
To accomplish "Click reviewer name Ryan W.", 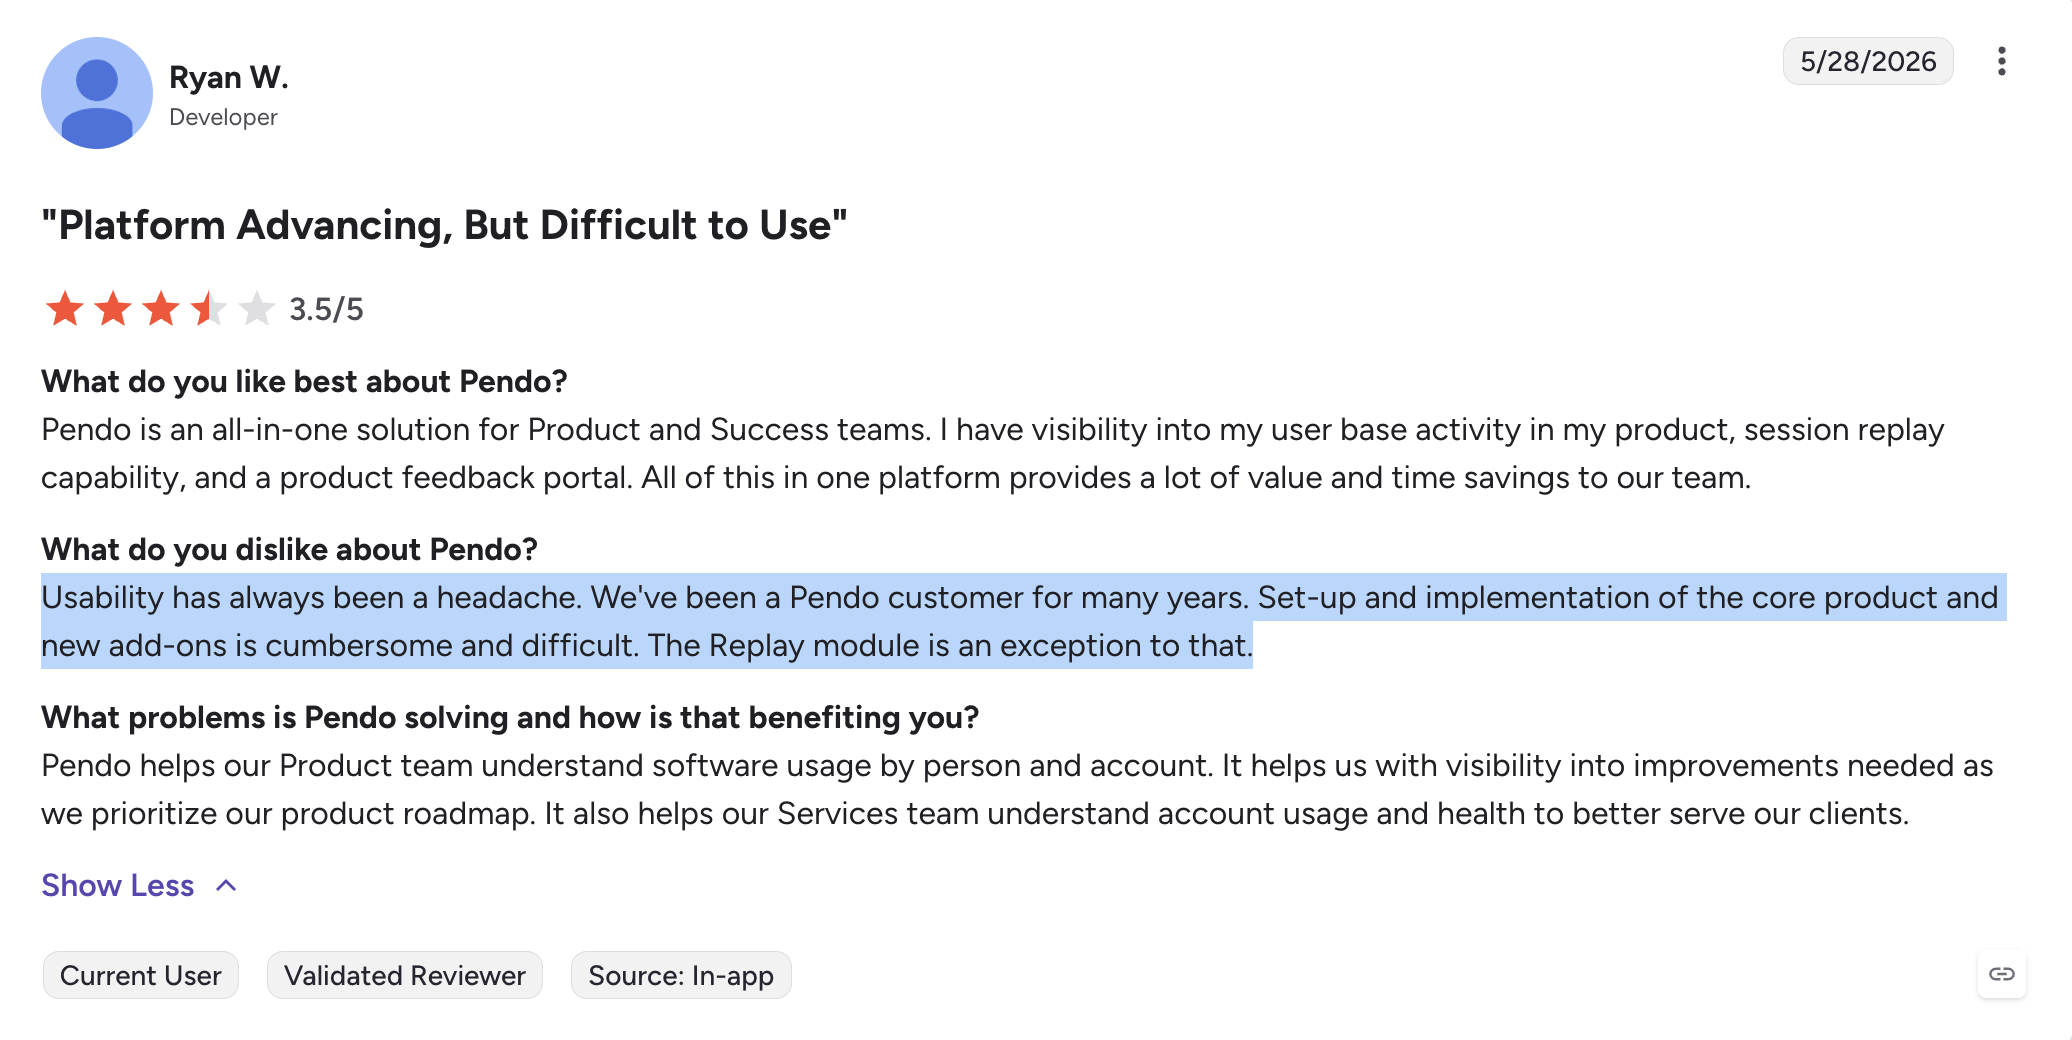I will [229, 77].
